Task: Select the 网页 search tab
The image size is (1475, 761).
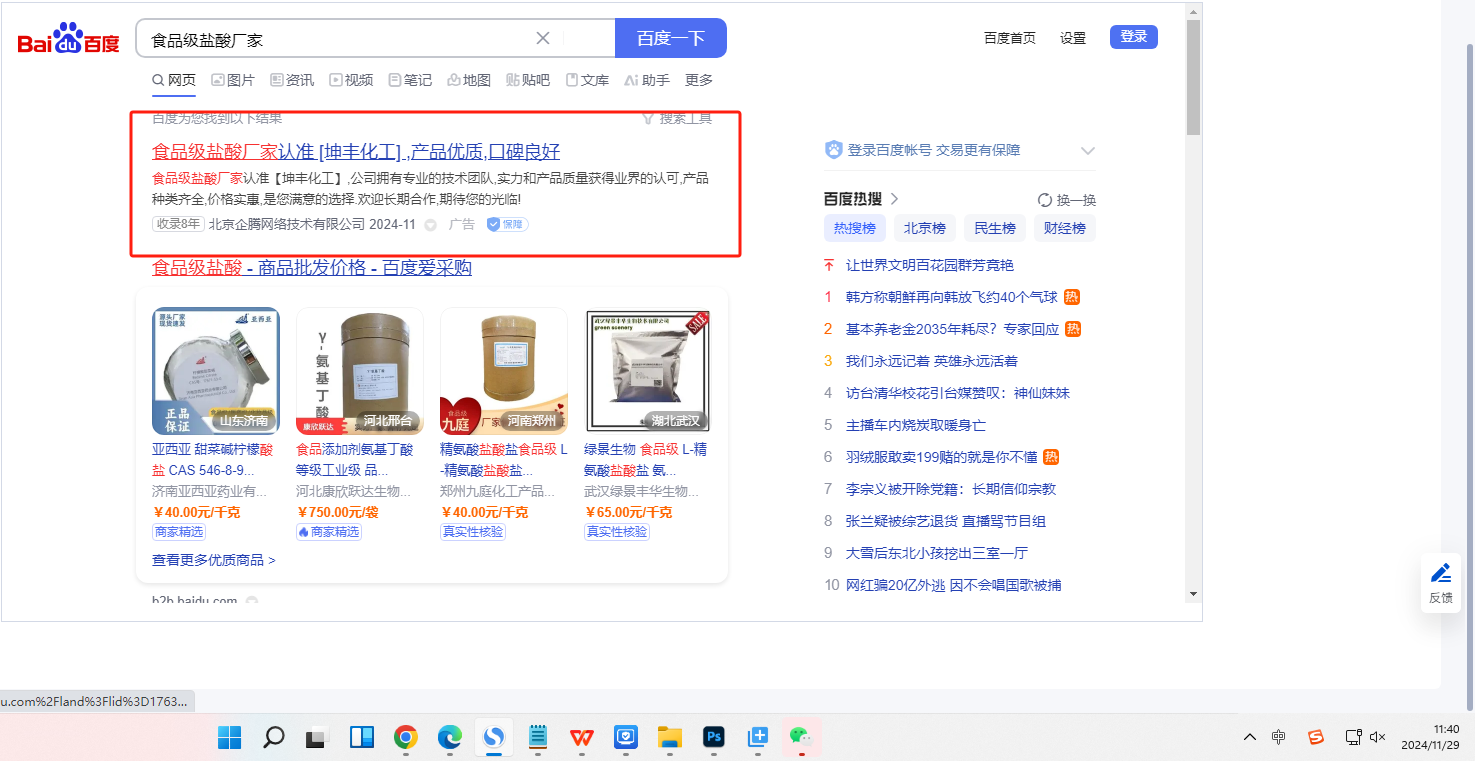Action: (174, 80)
